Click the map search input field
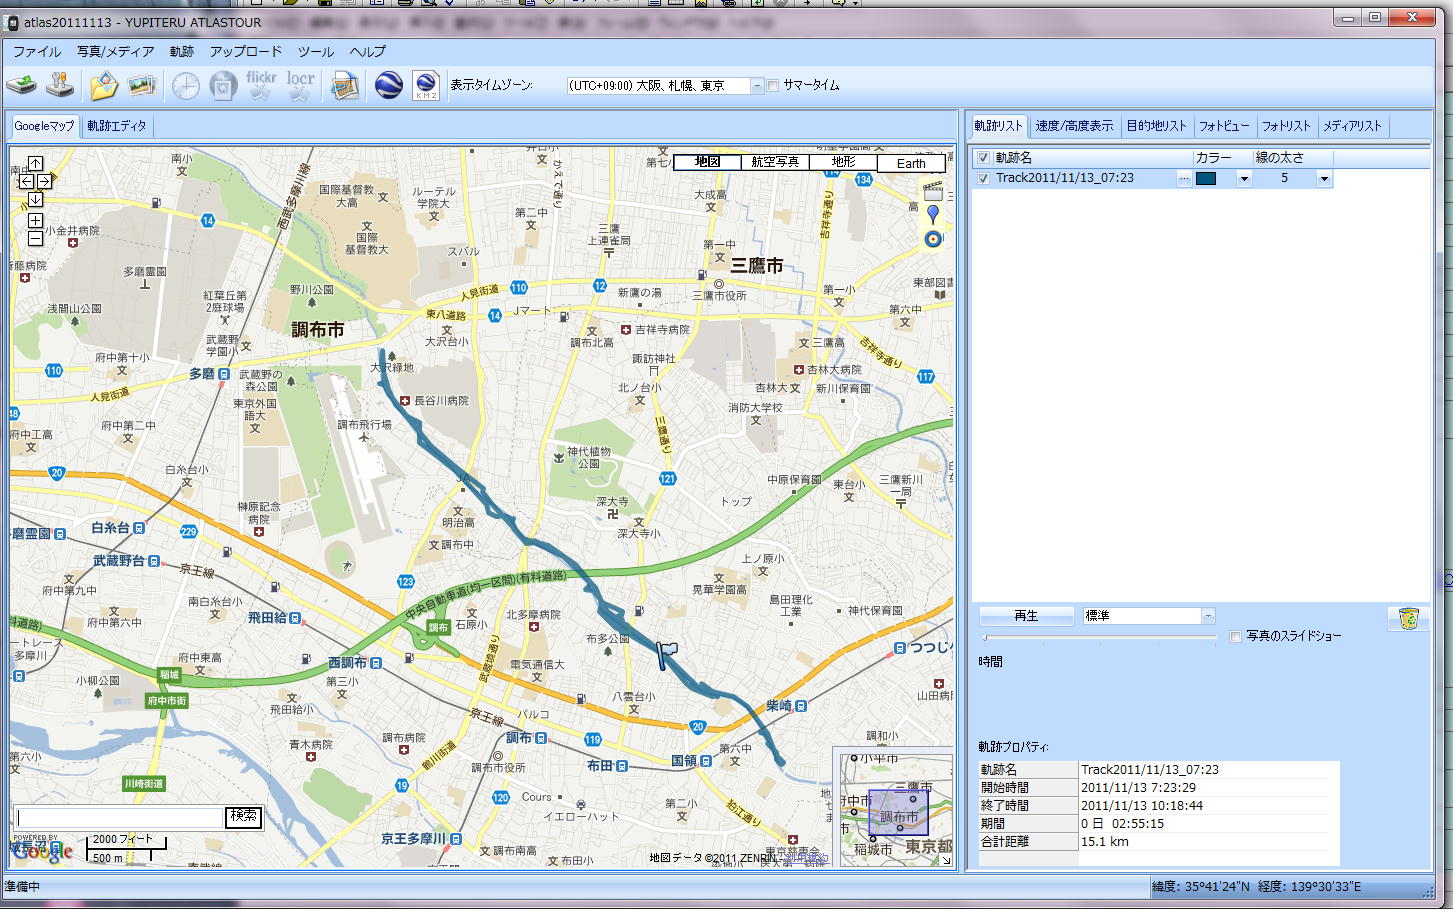The image size is (1454, 910). coord(119,818)
